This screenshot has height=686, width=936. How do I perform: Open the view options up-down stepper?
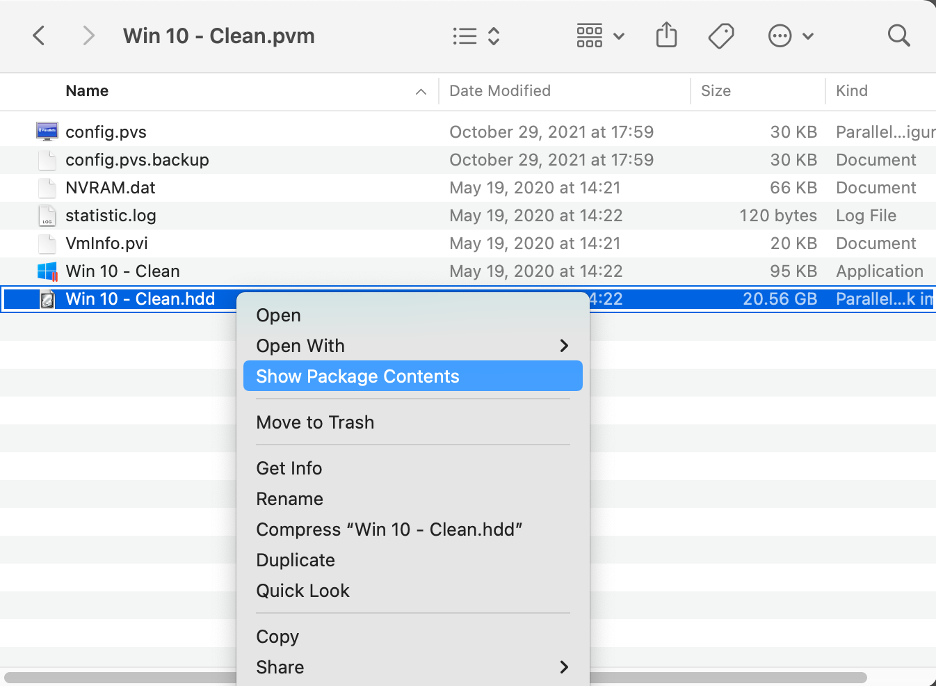tap(494, 36)
